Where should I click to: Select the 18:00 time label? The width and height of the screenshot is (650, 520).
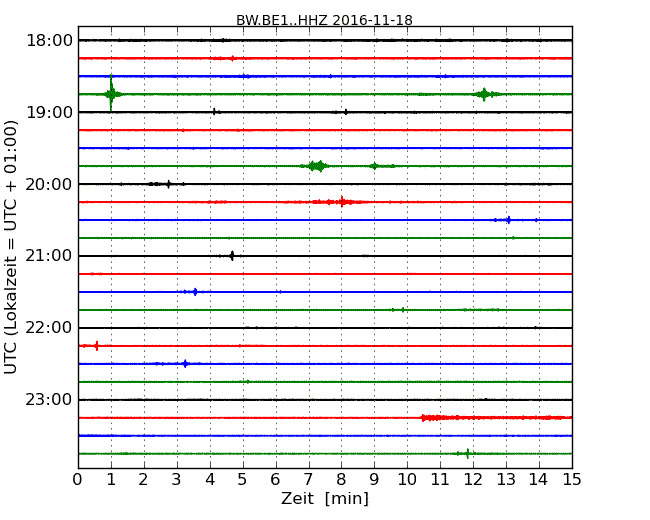click(x=50, y=41)
